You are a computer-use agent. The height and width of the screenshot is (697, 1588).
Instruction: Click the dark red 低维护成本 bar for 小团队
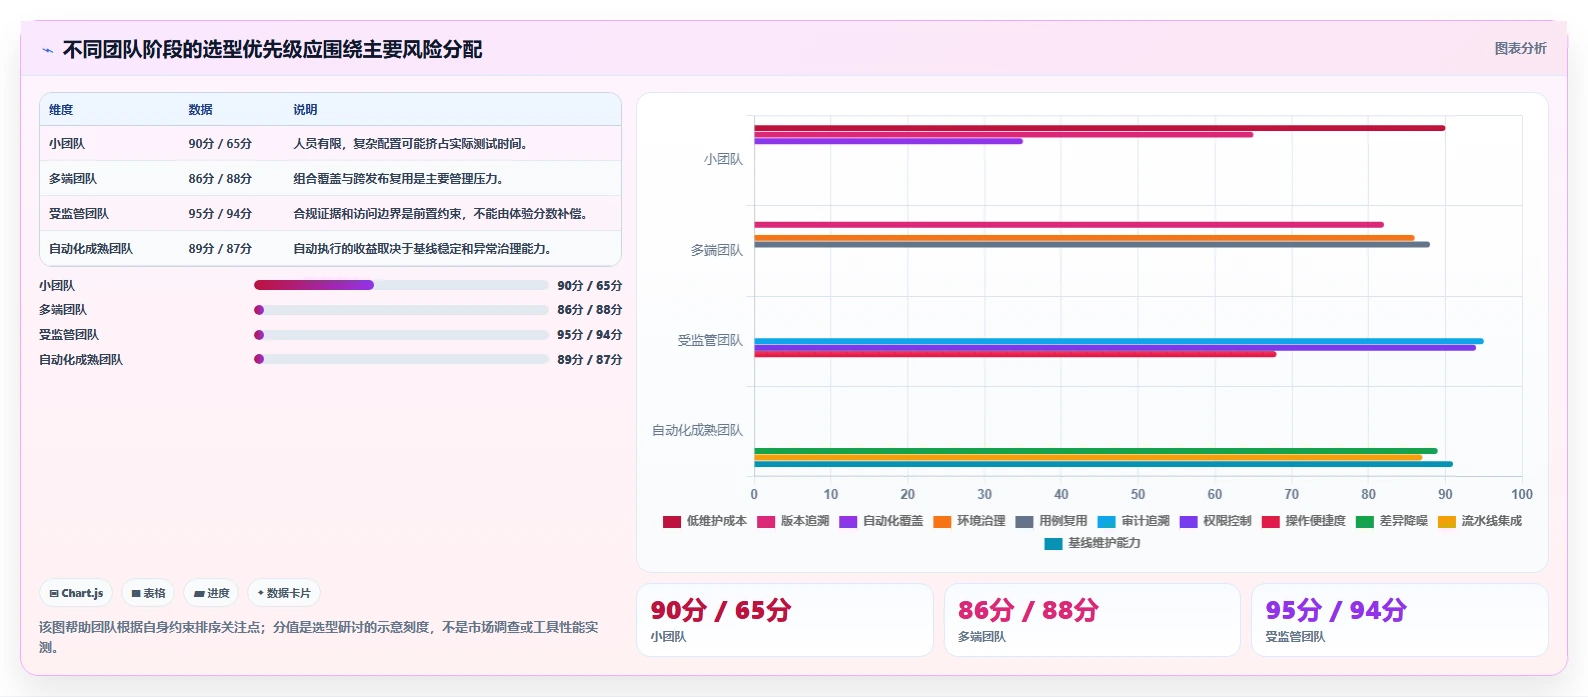point(1099,128)
